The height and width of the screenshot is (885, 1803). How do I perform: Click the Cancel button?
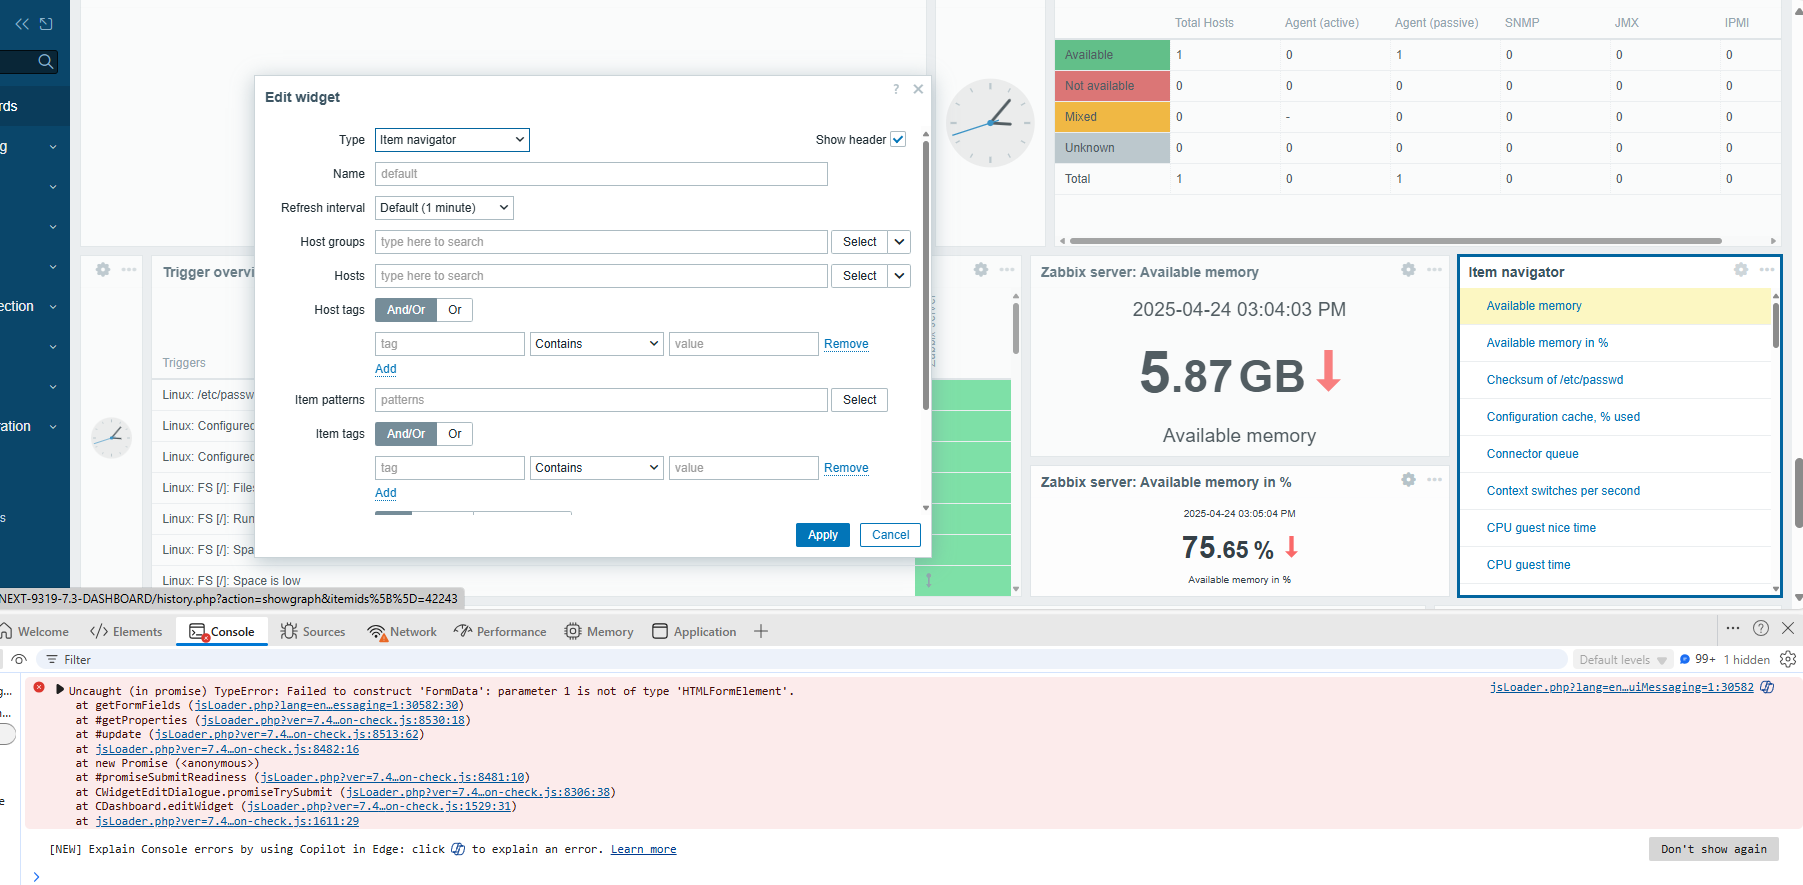[890, 535]
